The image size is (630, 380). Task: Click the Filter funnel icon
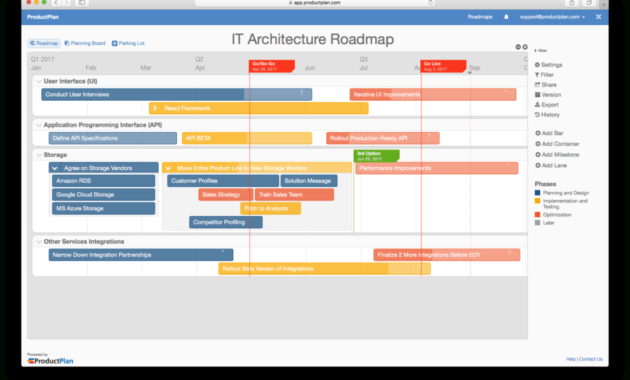pos(537,75)
